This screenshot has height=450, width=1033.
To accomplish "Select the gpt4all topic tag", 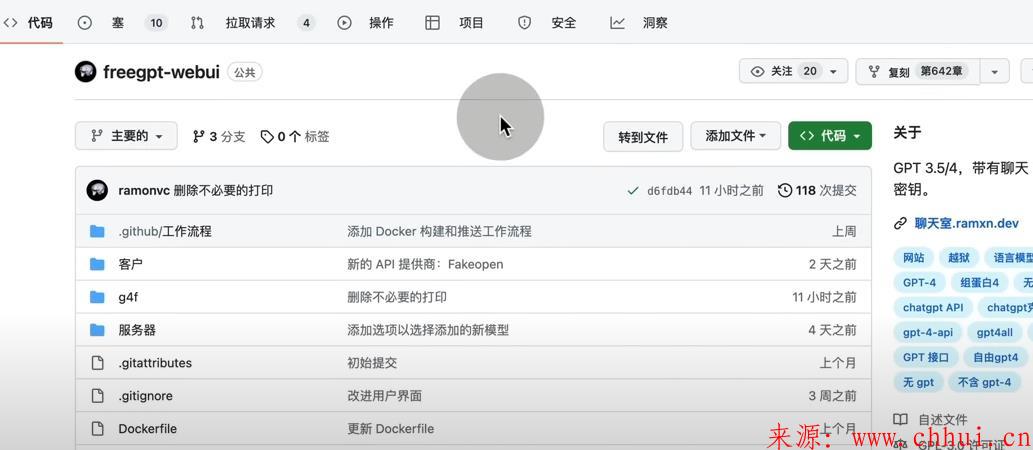I will click(x=995, y=332).
